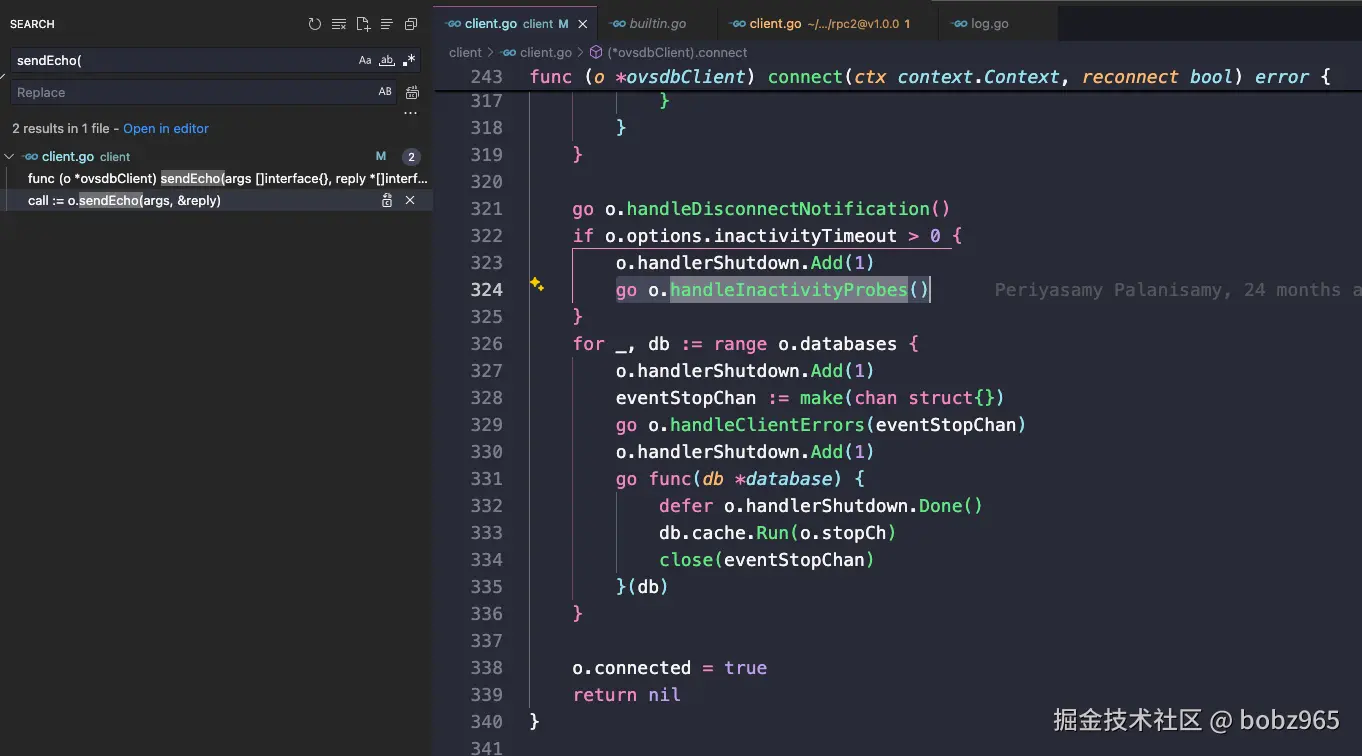Click handleInactivityProbes in line 324
The image size is (1362, 756).
[x=788, y=290]
